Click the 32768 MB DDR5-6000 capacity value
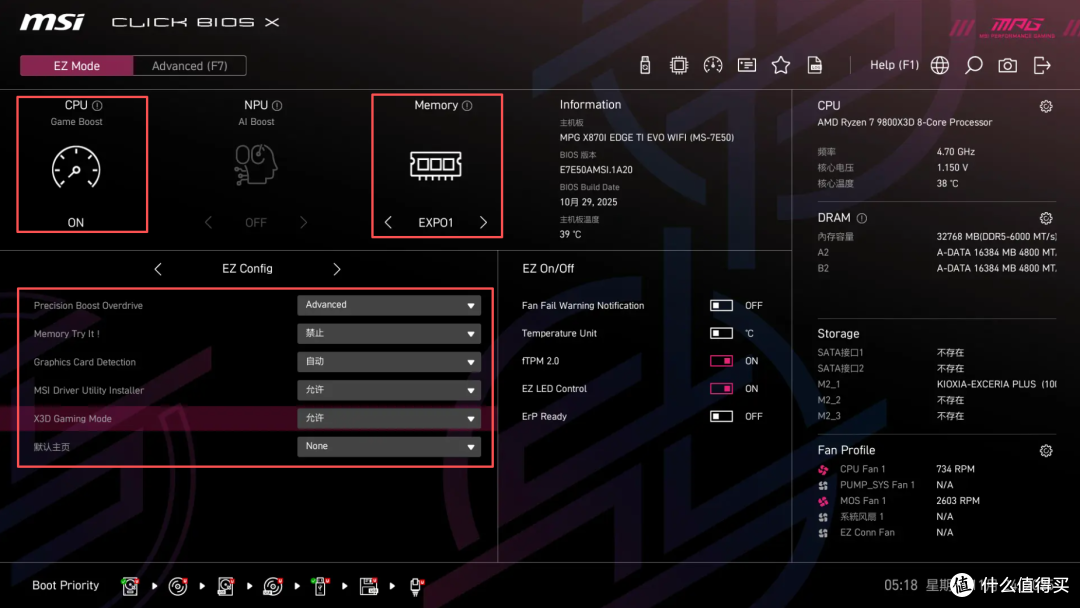Screen dimensions: 1080x608 996,236
